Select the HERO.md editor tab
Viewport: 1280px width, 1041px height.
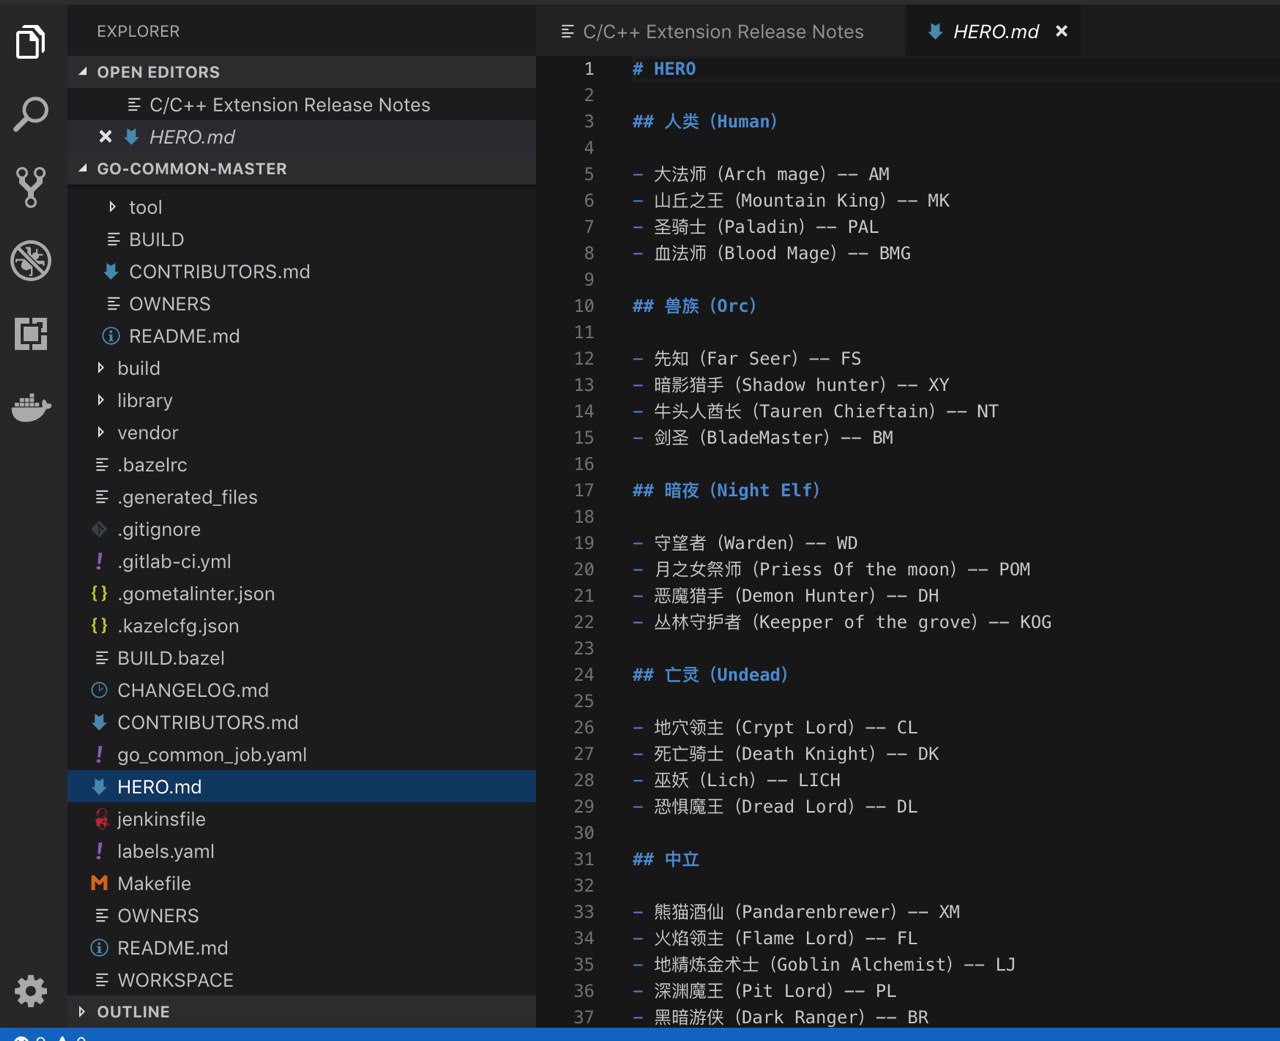[994, 31]
